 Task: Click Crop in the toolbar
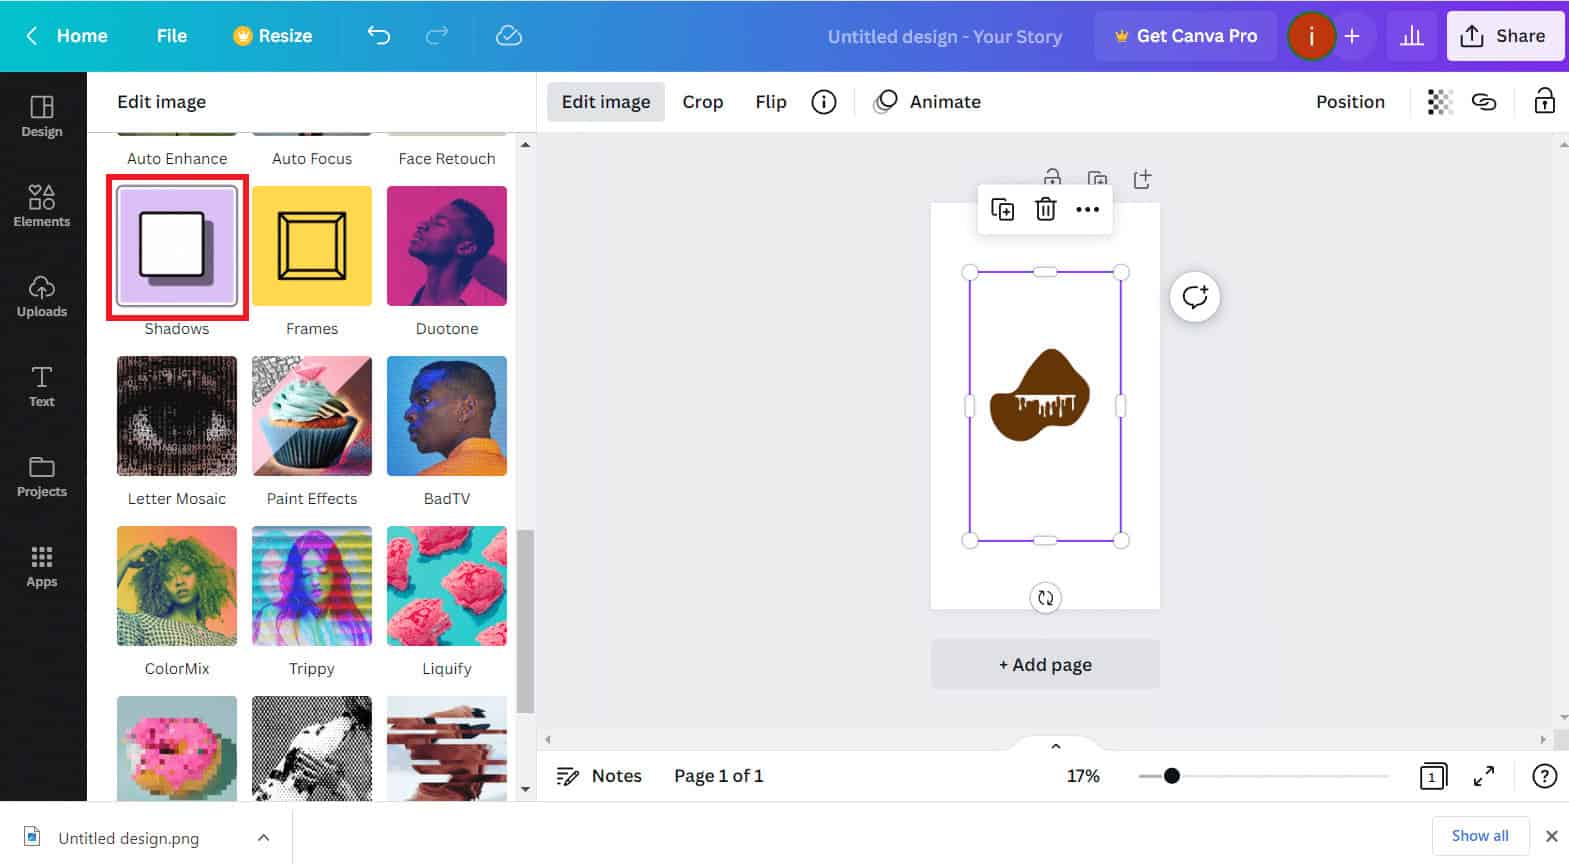(703, 102)
